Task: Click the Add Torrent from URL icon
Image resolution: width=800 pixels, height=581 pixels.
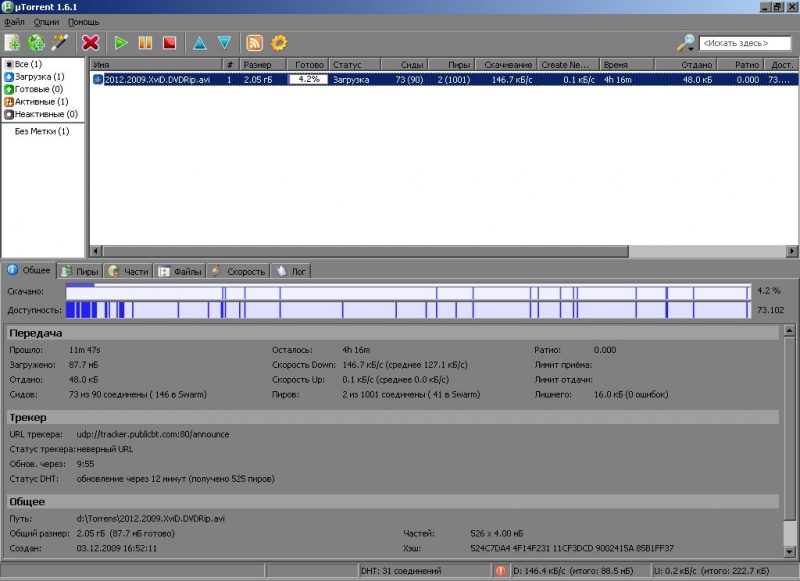Action: [x=36, y=43]
